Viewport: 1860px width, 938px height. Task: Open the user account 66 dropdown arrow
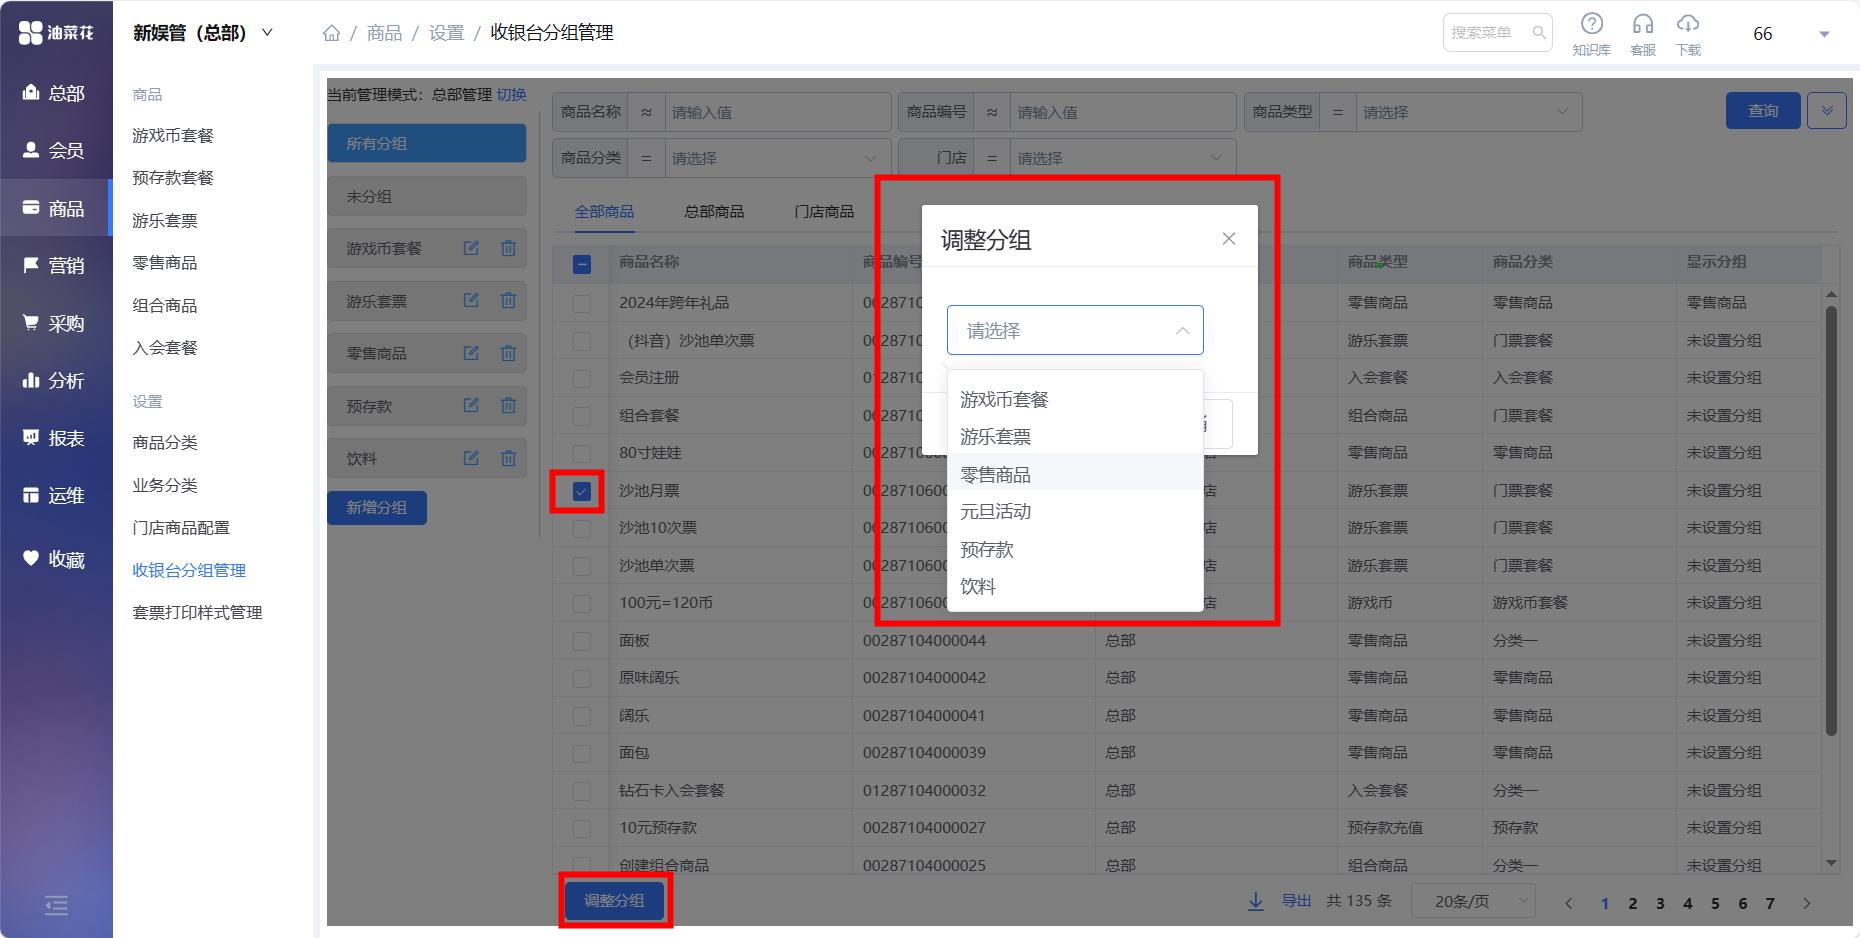tap(1824, 34)
